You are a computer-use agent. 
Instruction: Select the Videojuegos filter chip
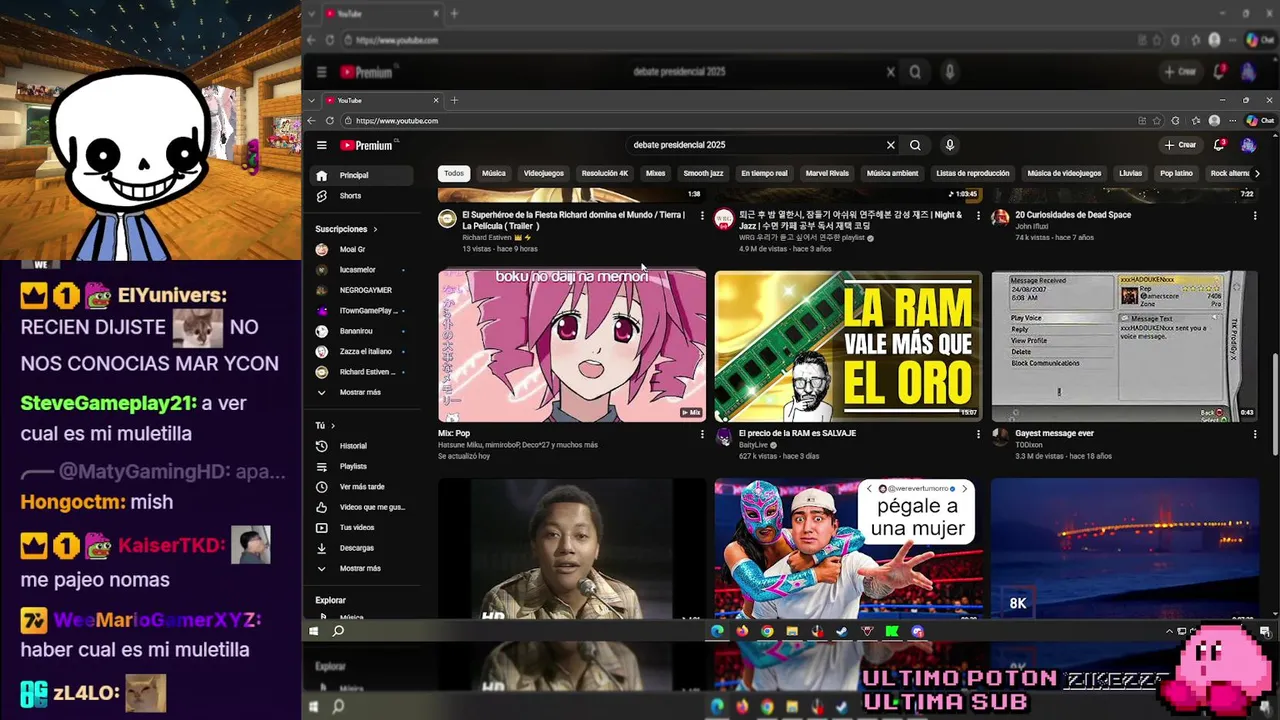544,173
